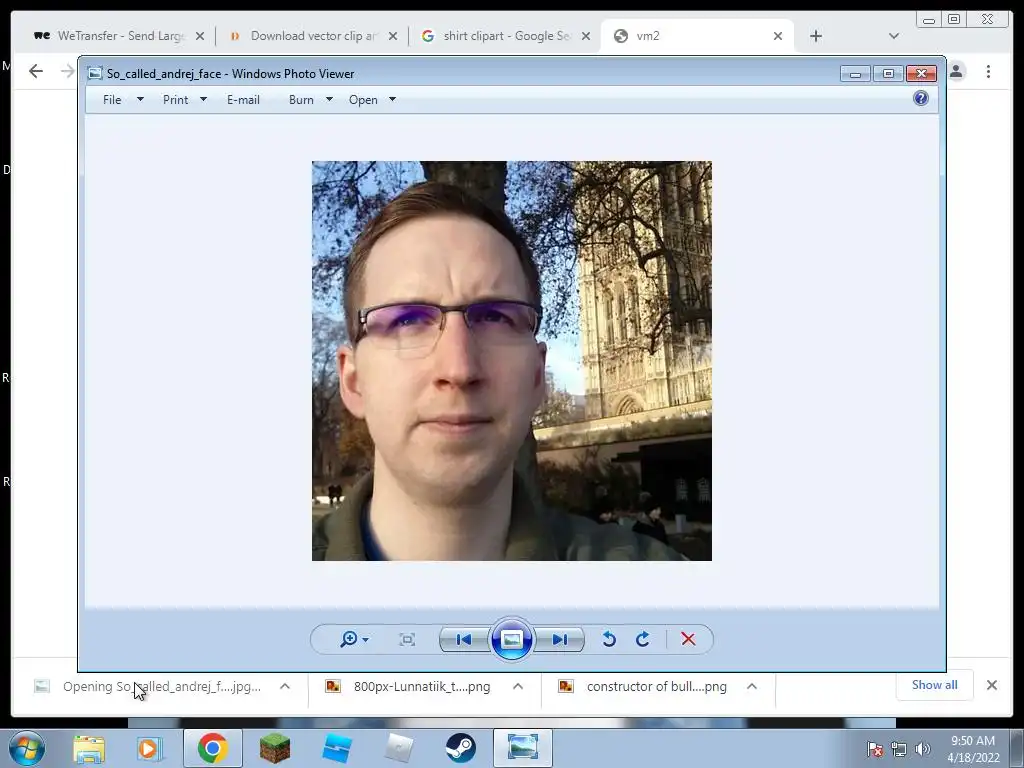Expand the Burn dropdown arrow

pos(329,99)
